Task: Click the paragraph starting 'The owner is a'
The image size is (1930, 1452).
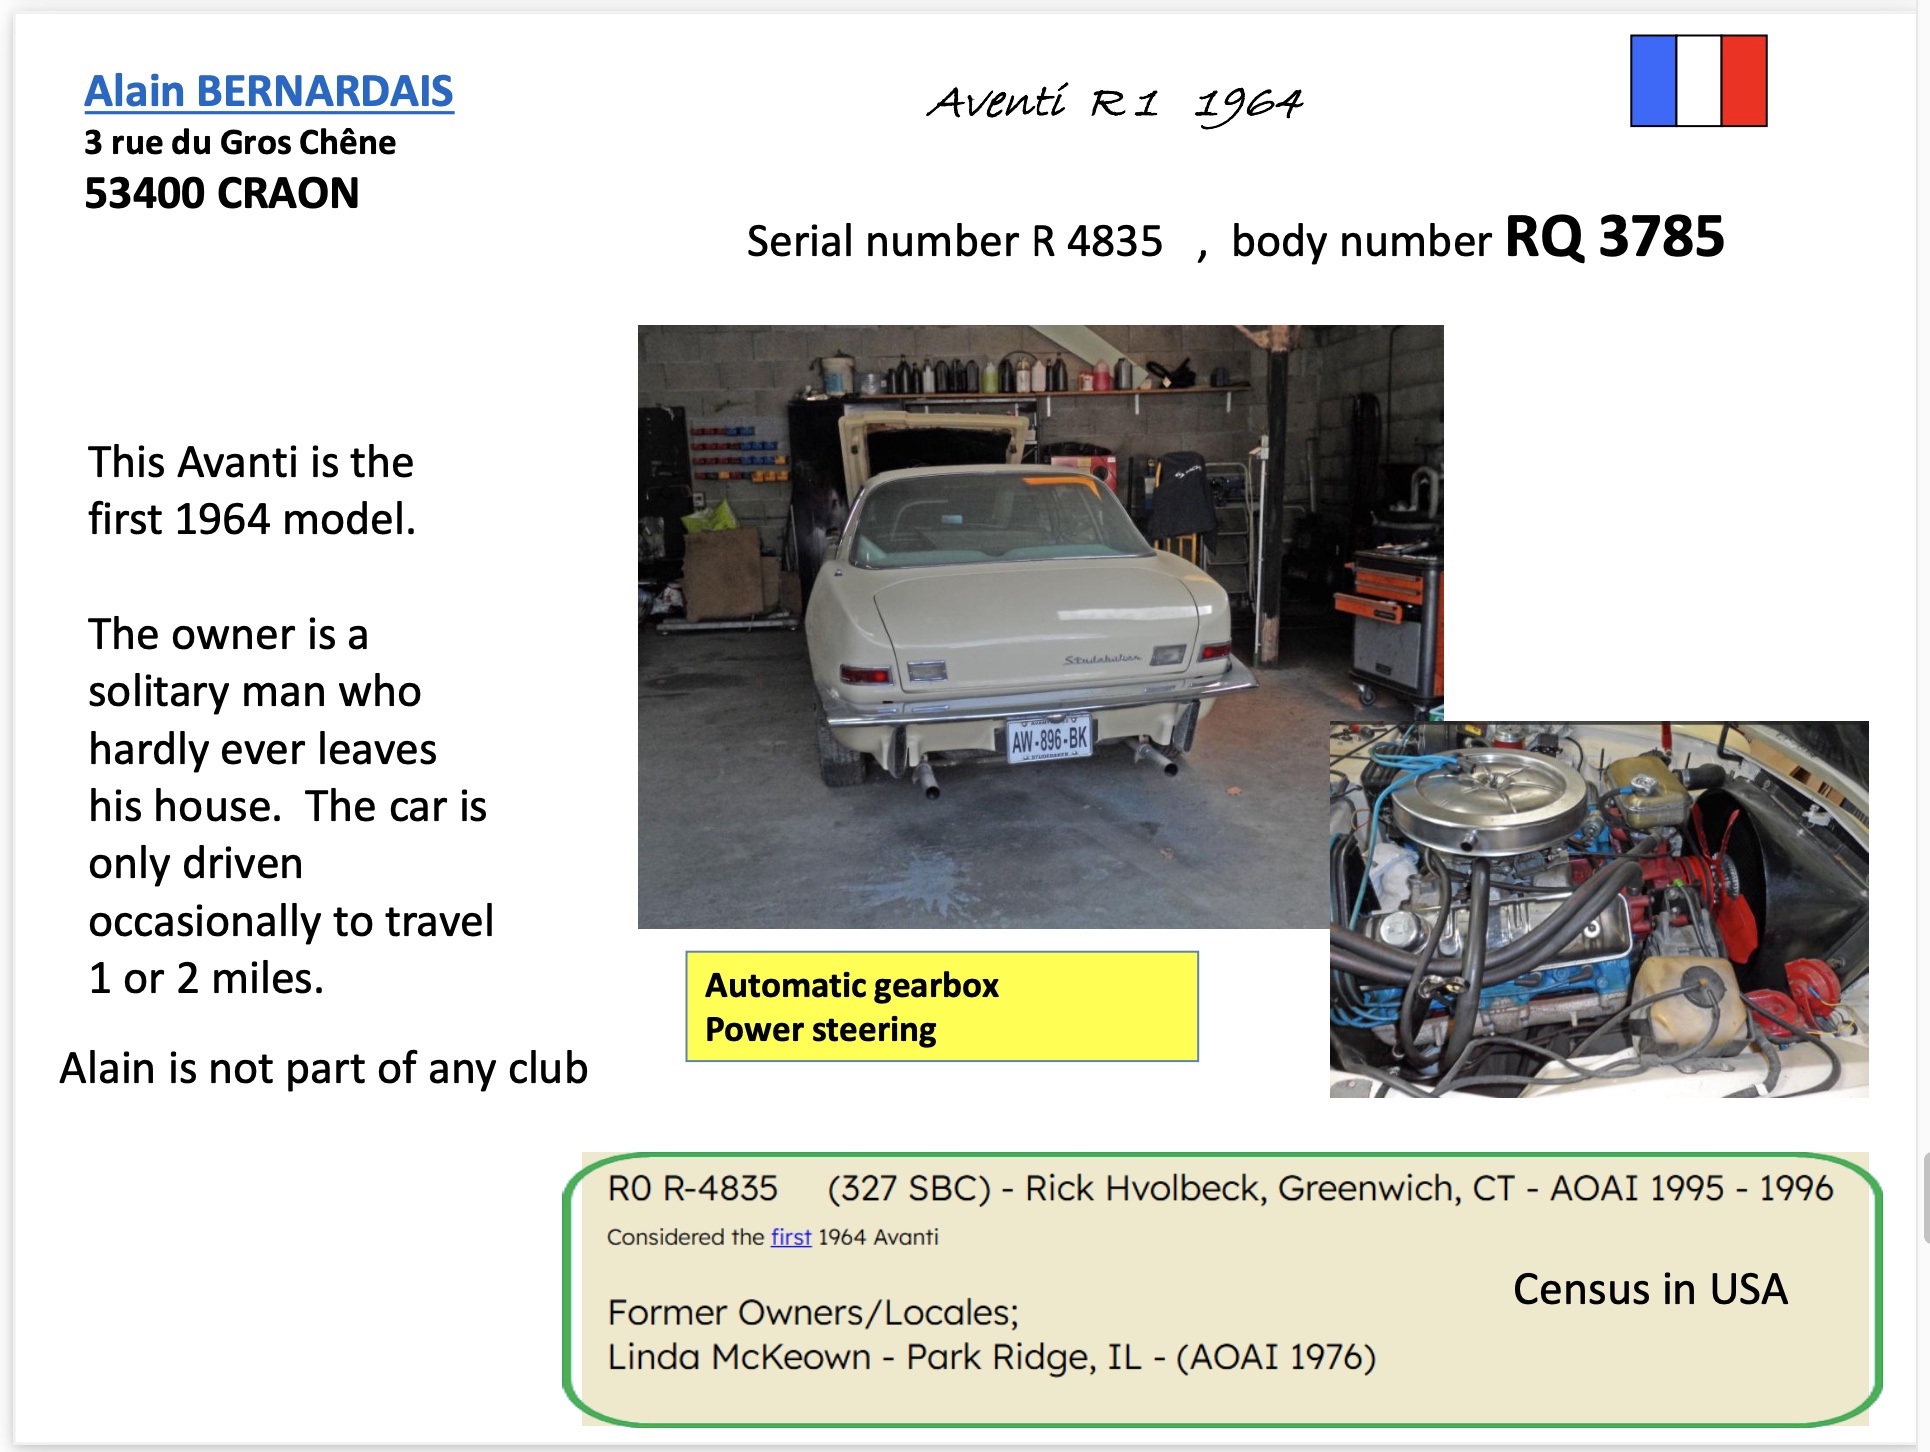Action: [x=290, y=806]
